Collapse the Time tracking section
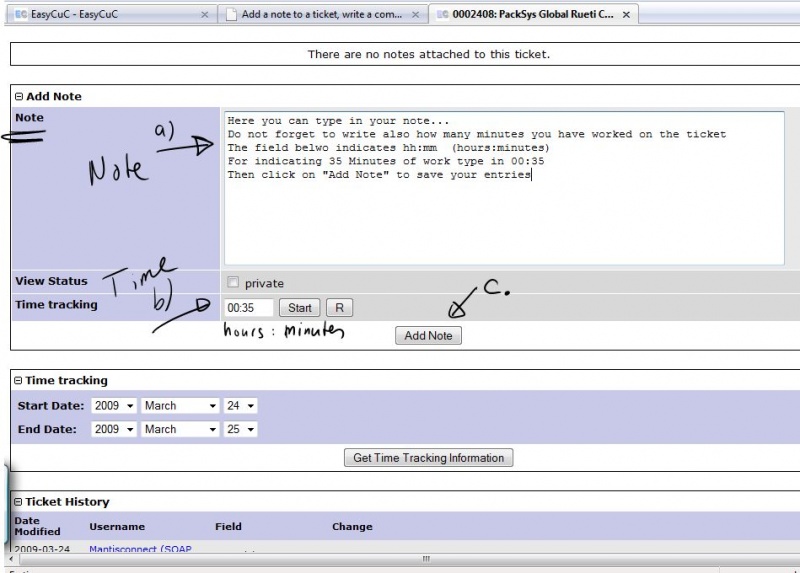800x573 pixels. pos(18,380)
